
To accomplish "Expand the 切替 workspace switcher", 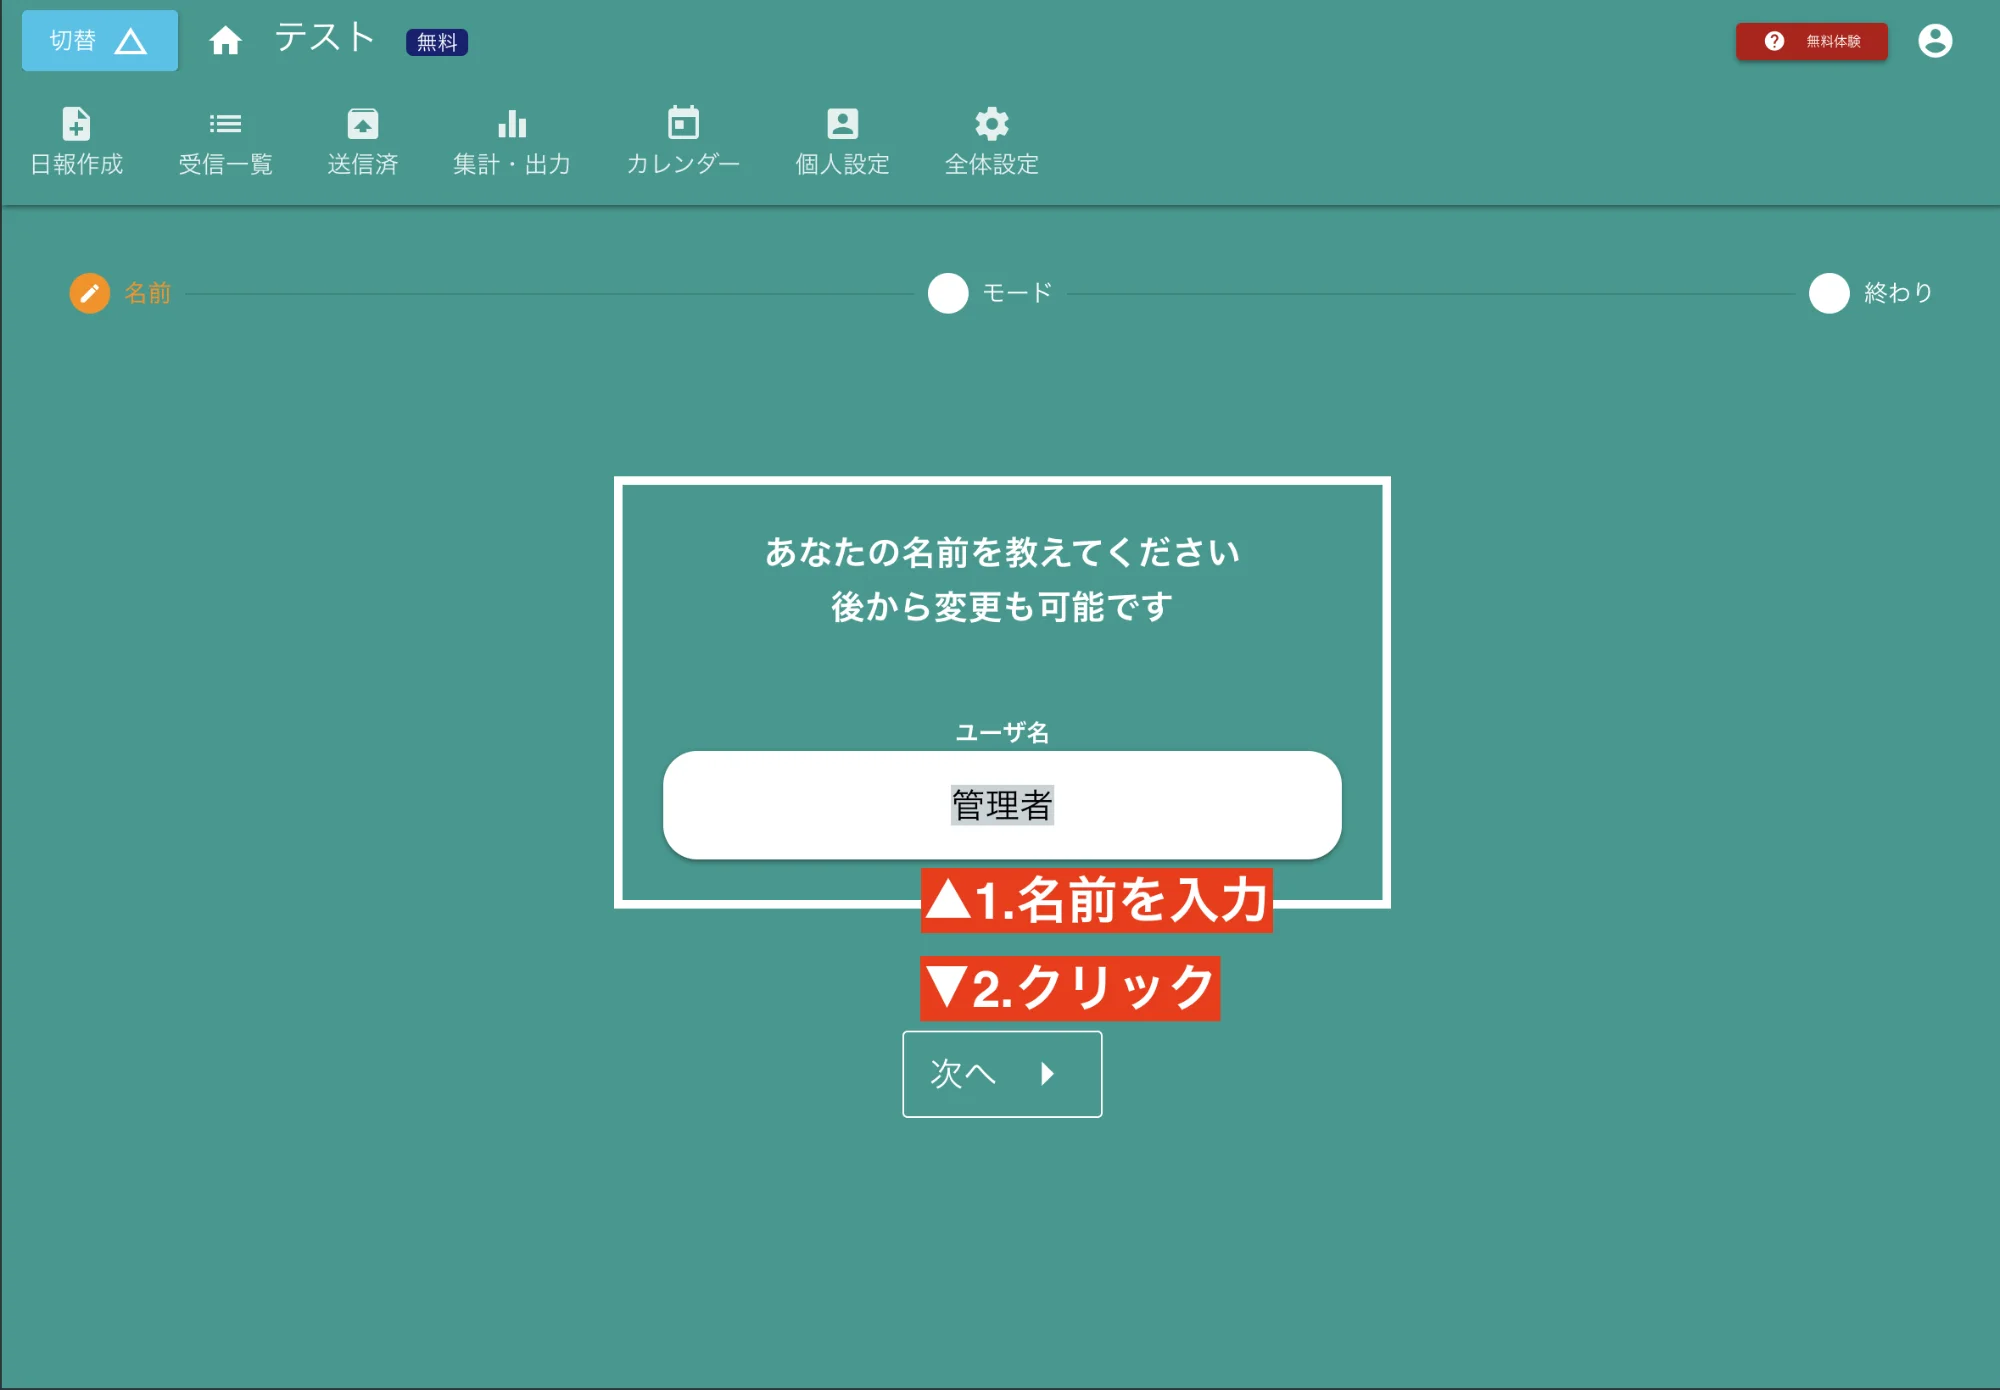I will (98, 40).
